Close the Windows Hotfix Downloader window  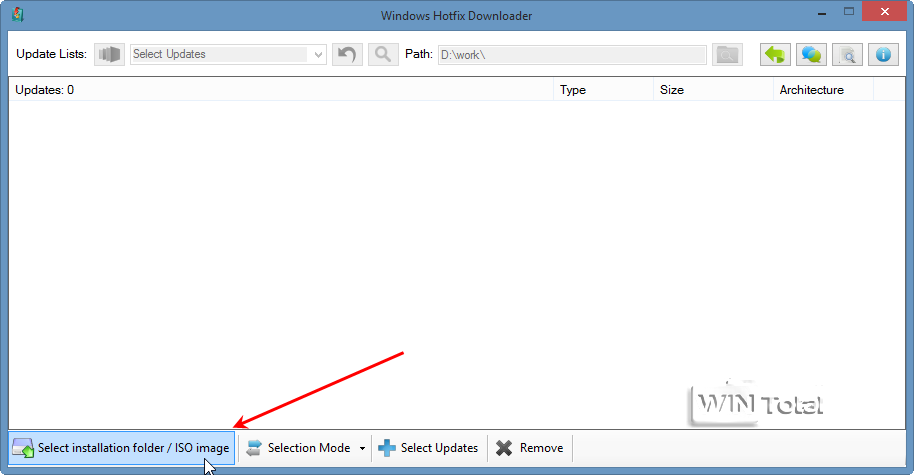[x=885, y=12]
